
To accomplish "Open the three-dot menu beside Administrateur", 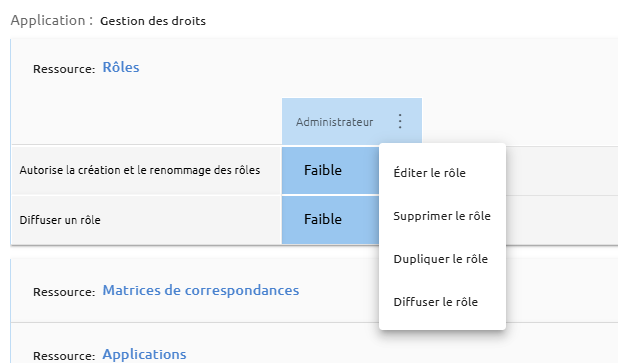I will click(400, 121).
